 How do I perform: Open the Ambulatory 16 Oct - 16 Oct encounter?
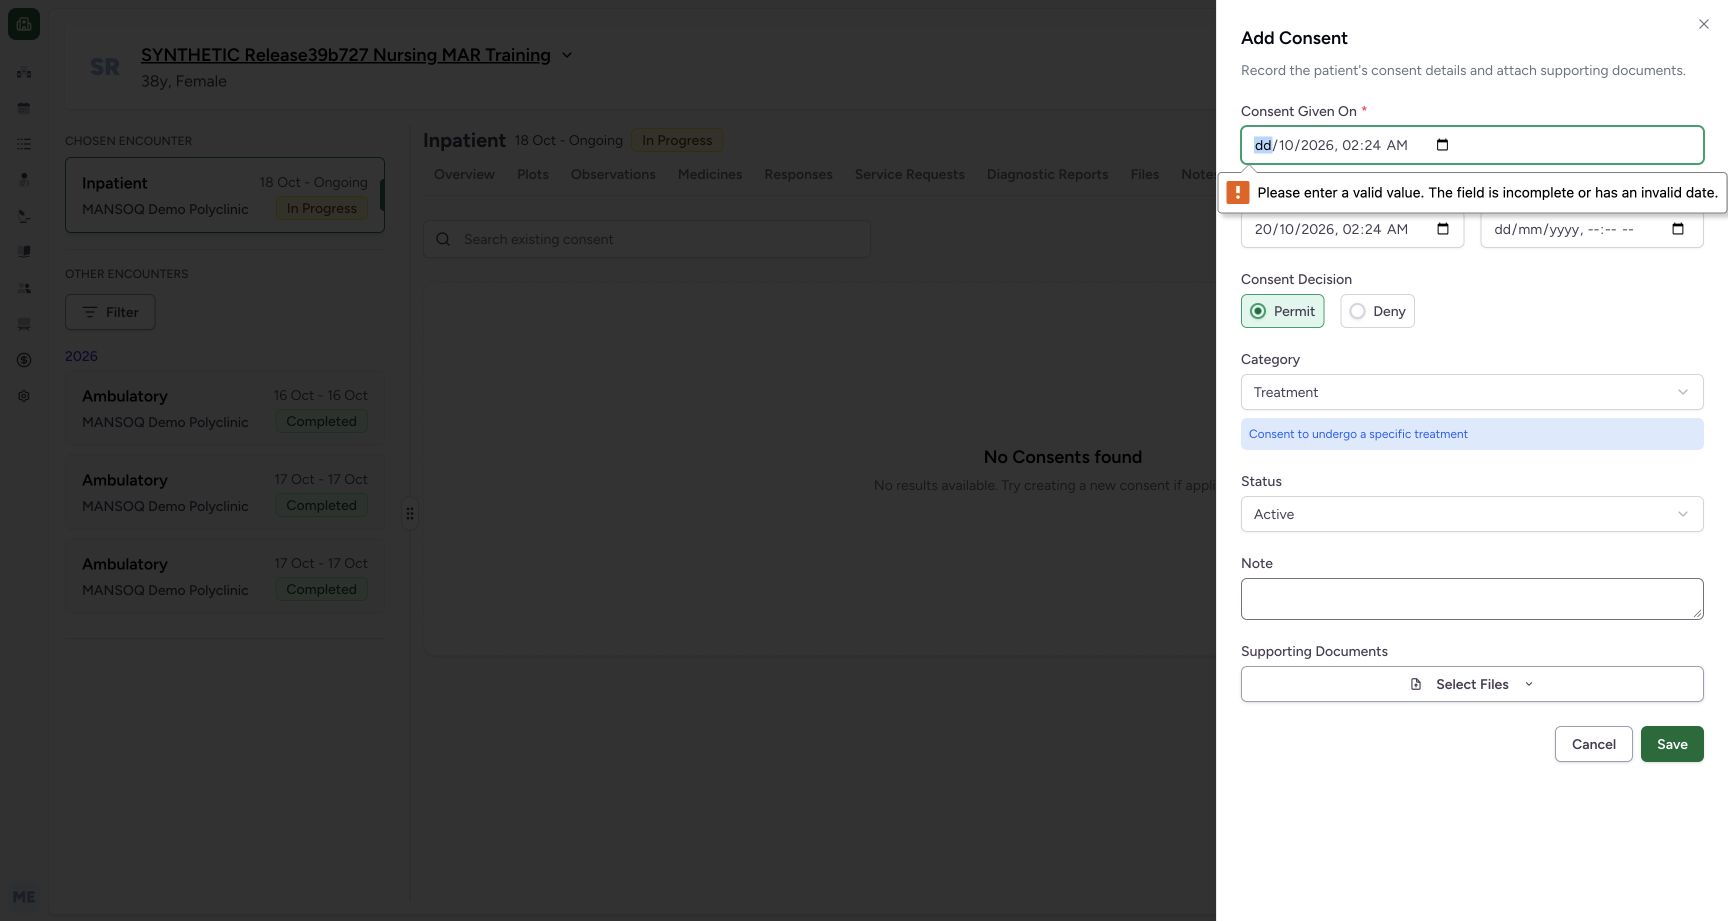[x=225, y=408]
